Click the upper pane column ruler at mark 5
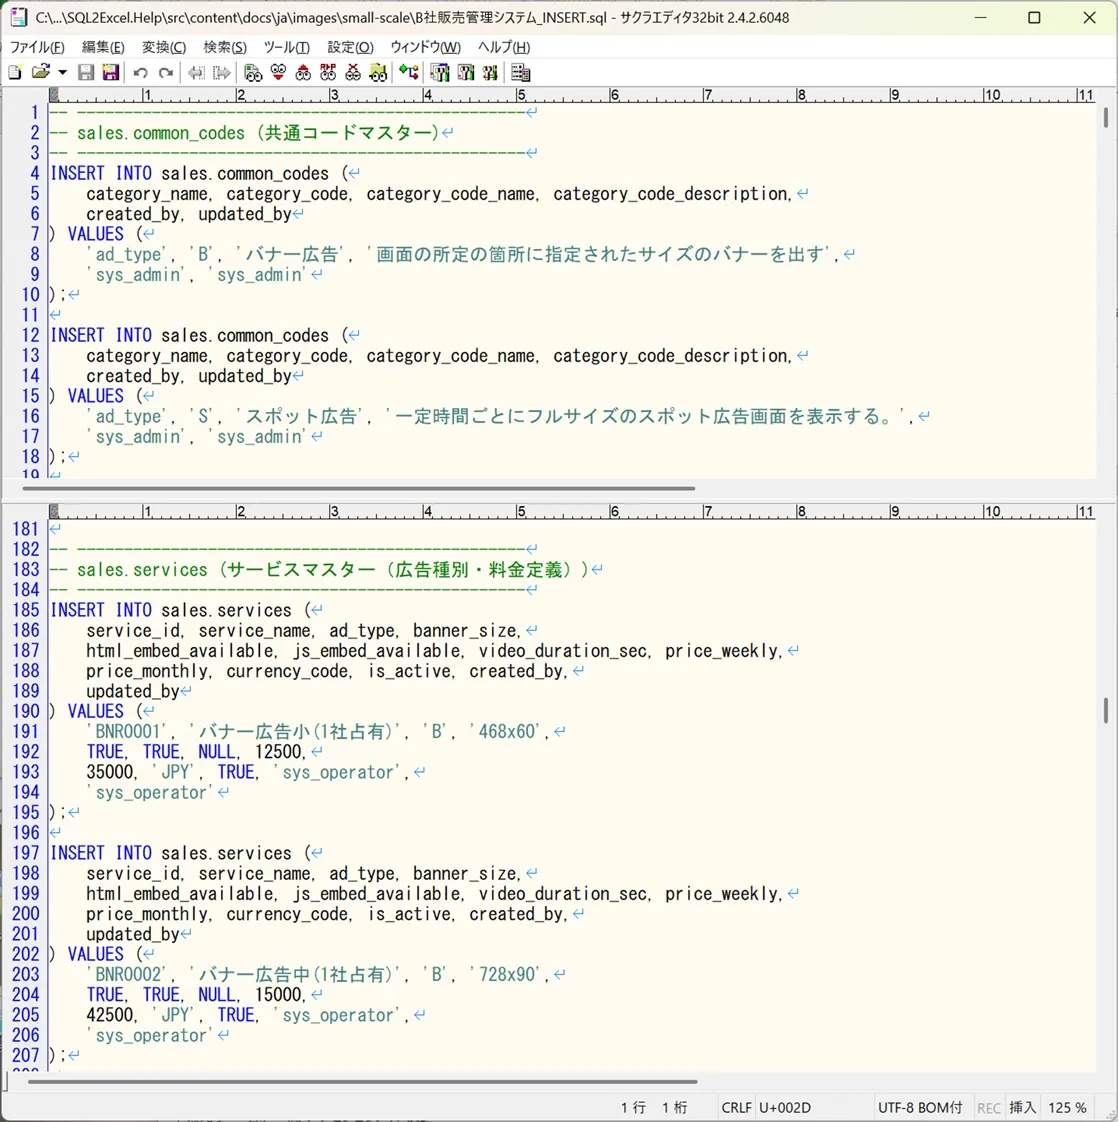The width and height of the screenshot is (1118, 1122). pos(520,95)
